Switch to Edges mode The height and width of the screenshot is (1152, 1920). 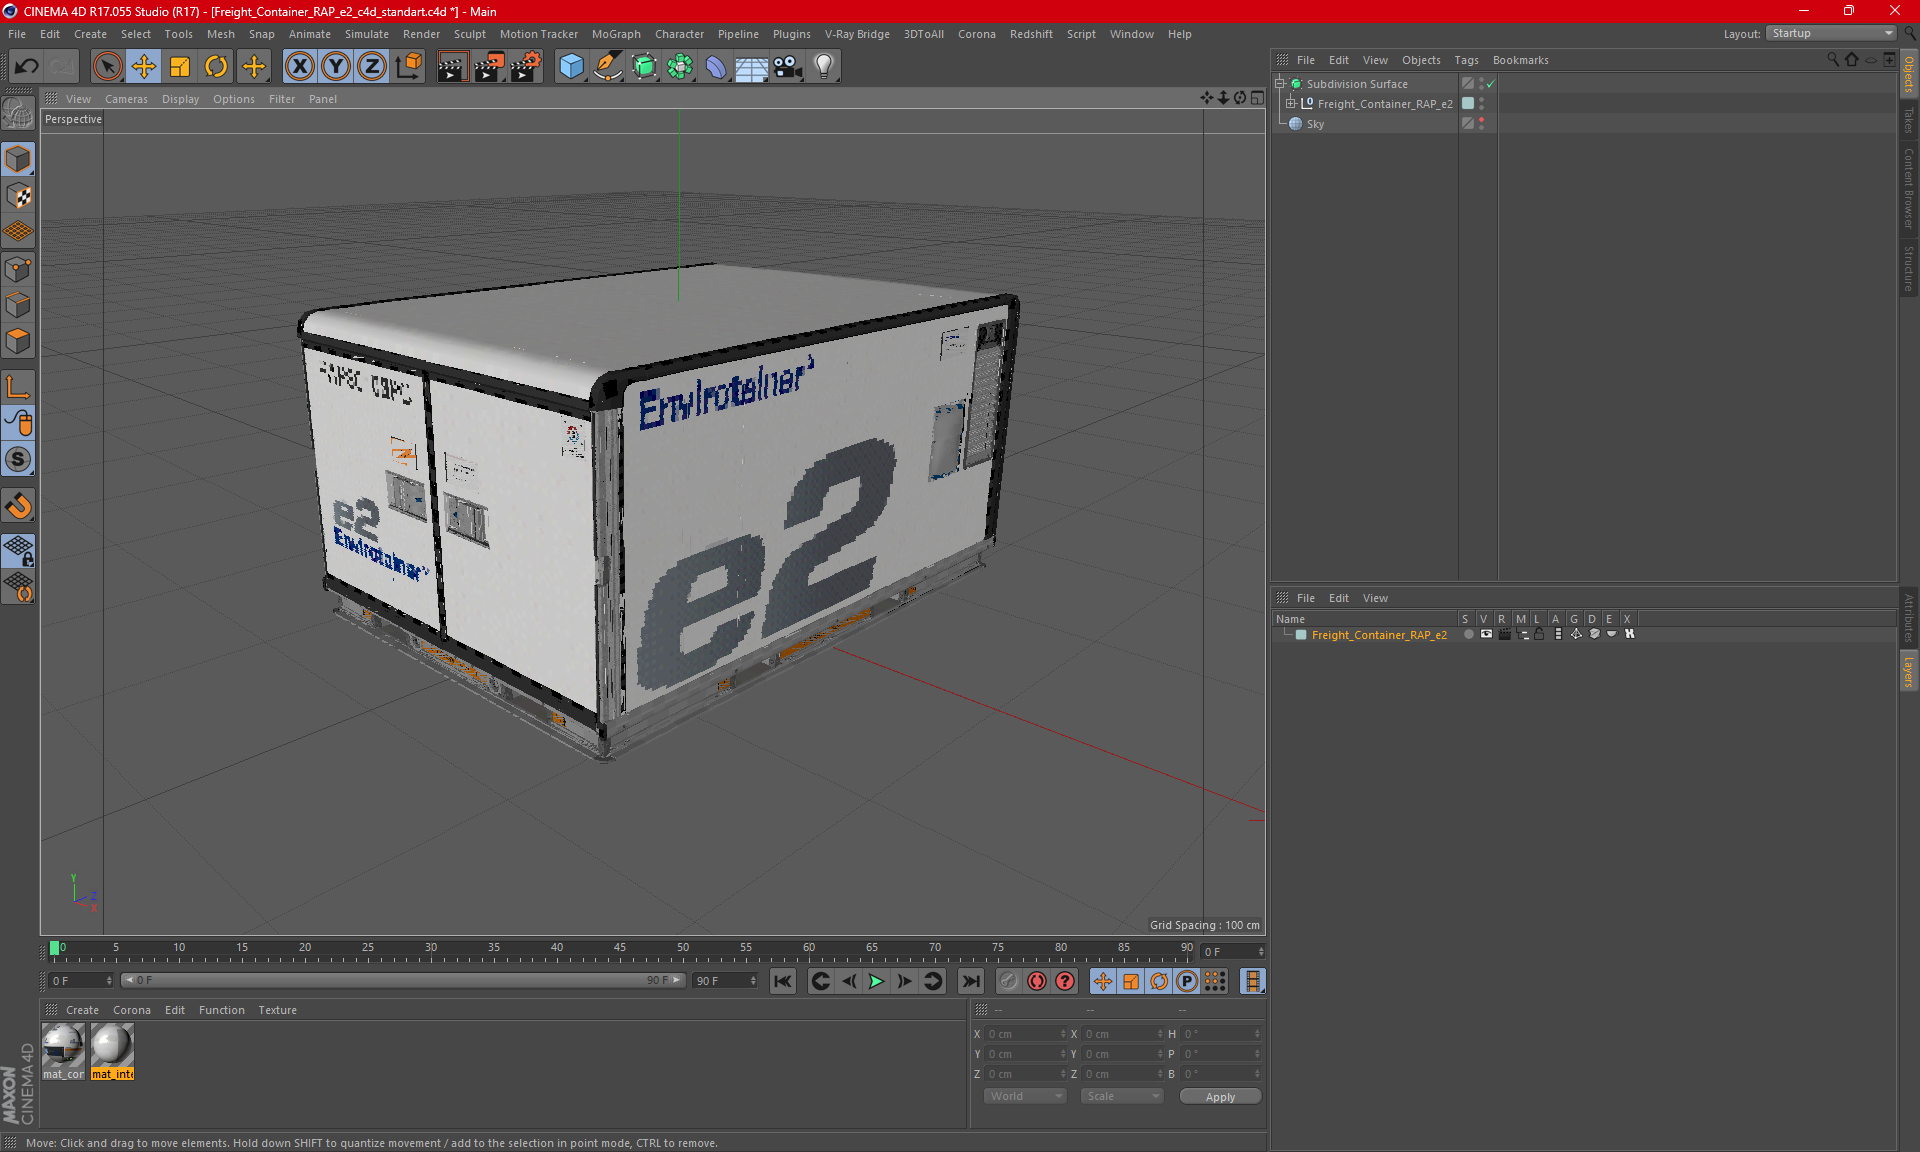tap(18, 304)
